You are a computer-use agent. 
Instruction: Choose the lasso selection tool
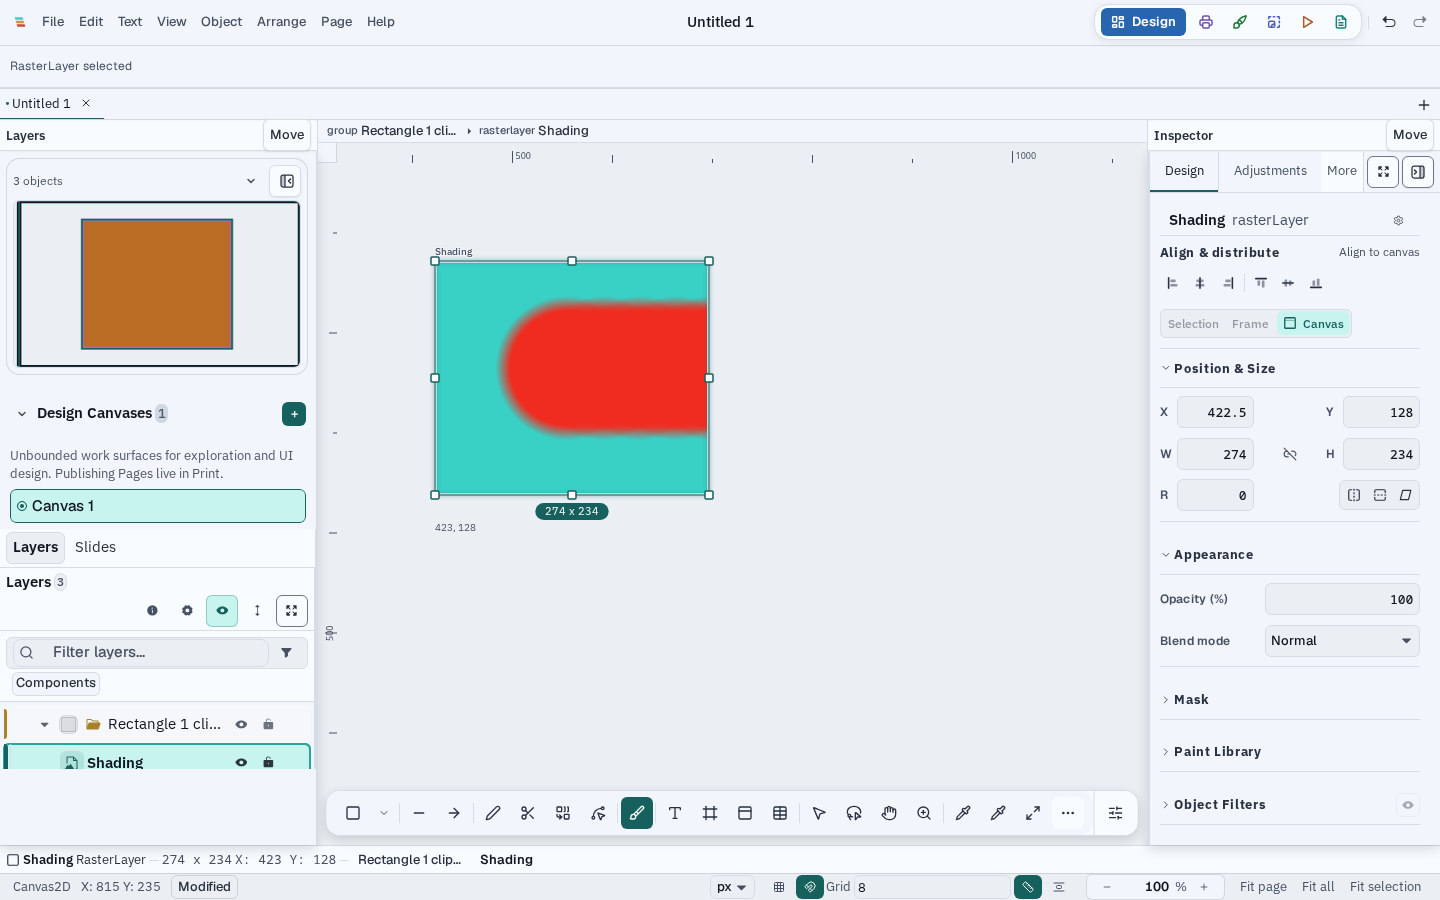[854, 813]
